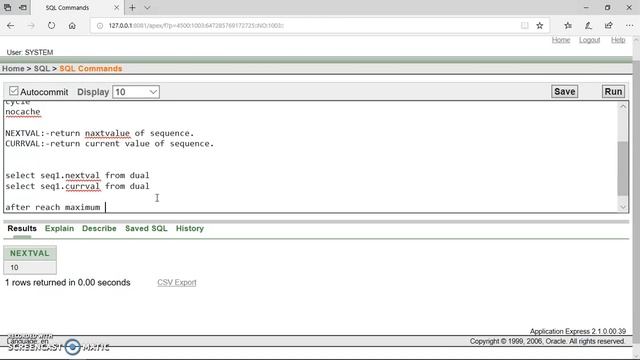
Task: Click the NEXTVAL description line
Action: [100, 133]
